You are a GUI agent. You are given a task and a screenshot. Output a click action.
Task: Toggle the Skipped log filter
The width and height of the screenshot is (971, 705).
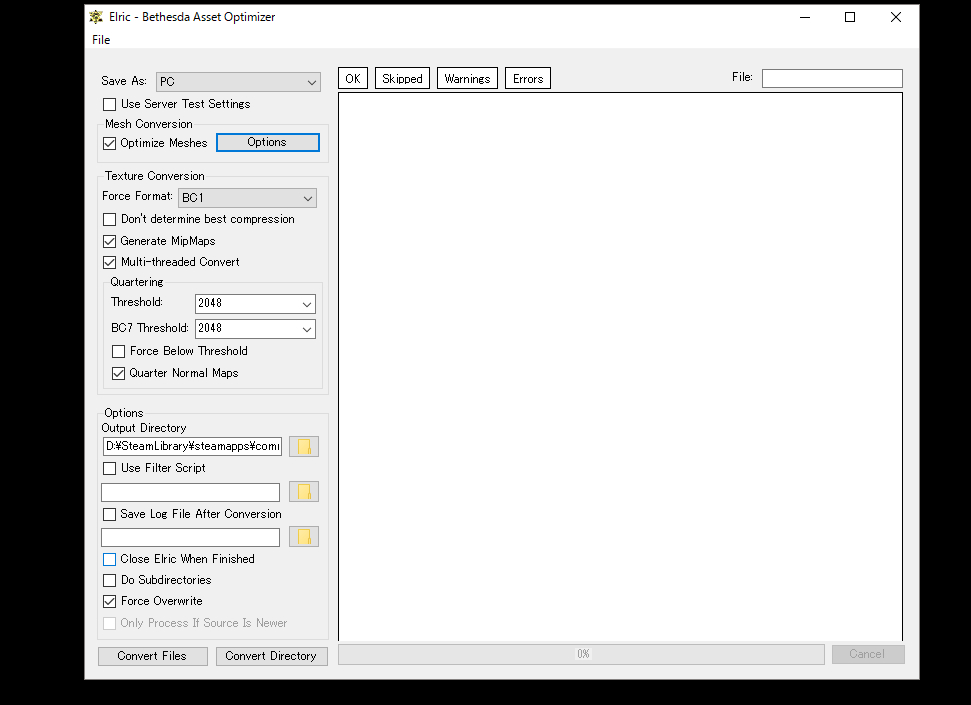pyautogui.click(x=403, y=79)
